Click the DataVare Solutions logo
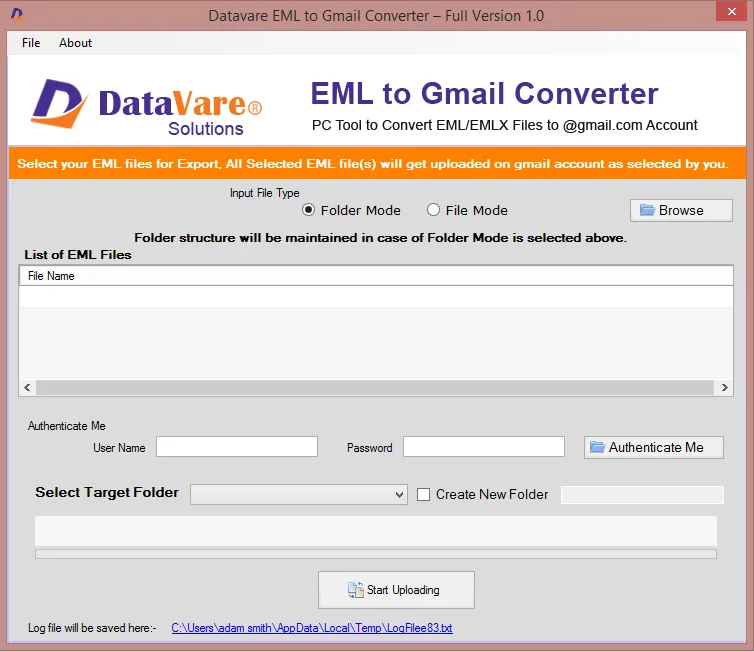 147,107
